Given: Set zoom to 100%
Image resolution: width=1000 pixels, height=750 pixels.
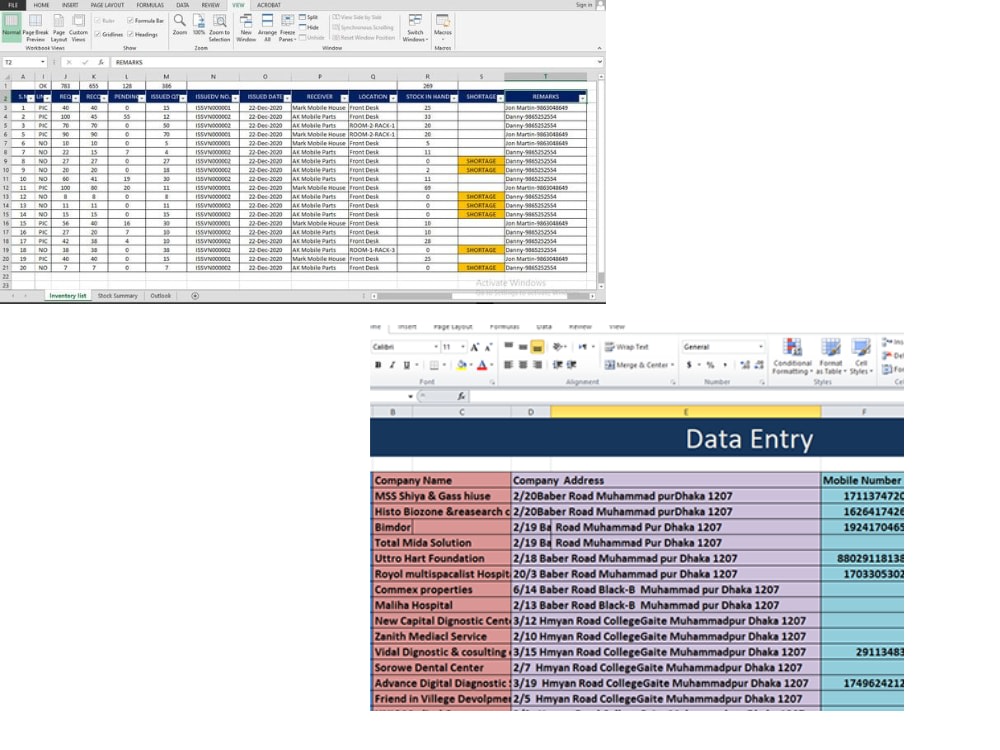Looking at the screenshot, I should (199, 25).
